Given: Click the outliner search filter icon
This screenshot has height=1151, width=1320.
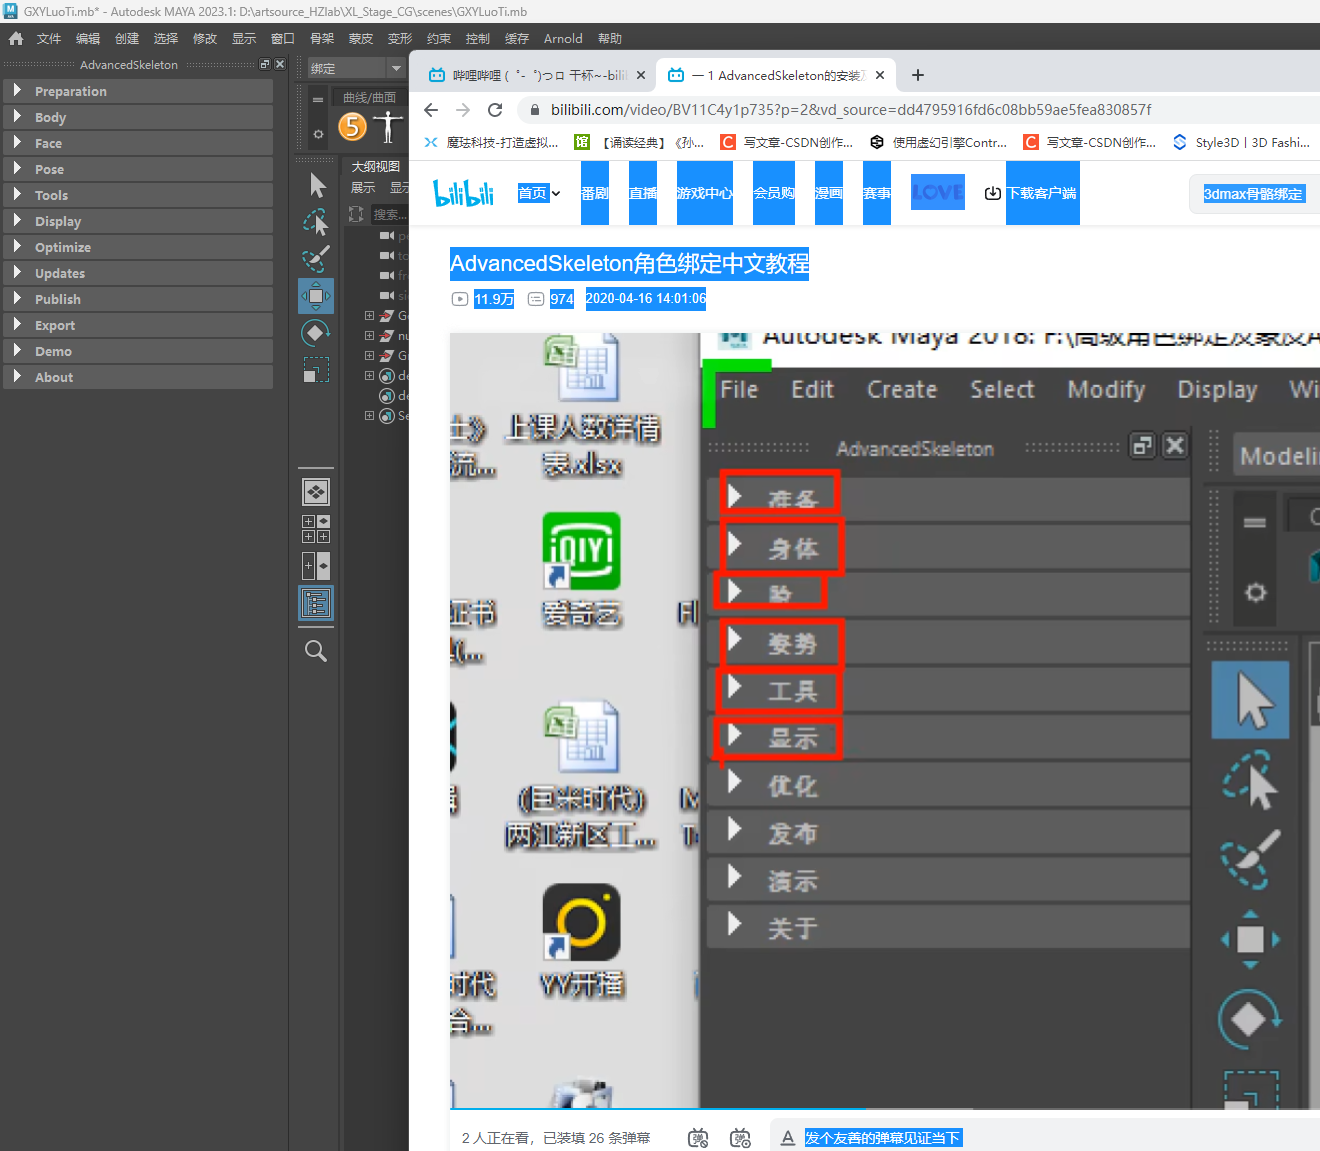Looking at the screenshot, I should point(356,214).
